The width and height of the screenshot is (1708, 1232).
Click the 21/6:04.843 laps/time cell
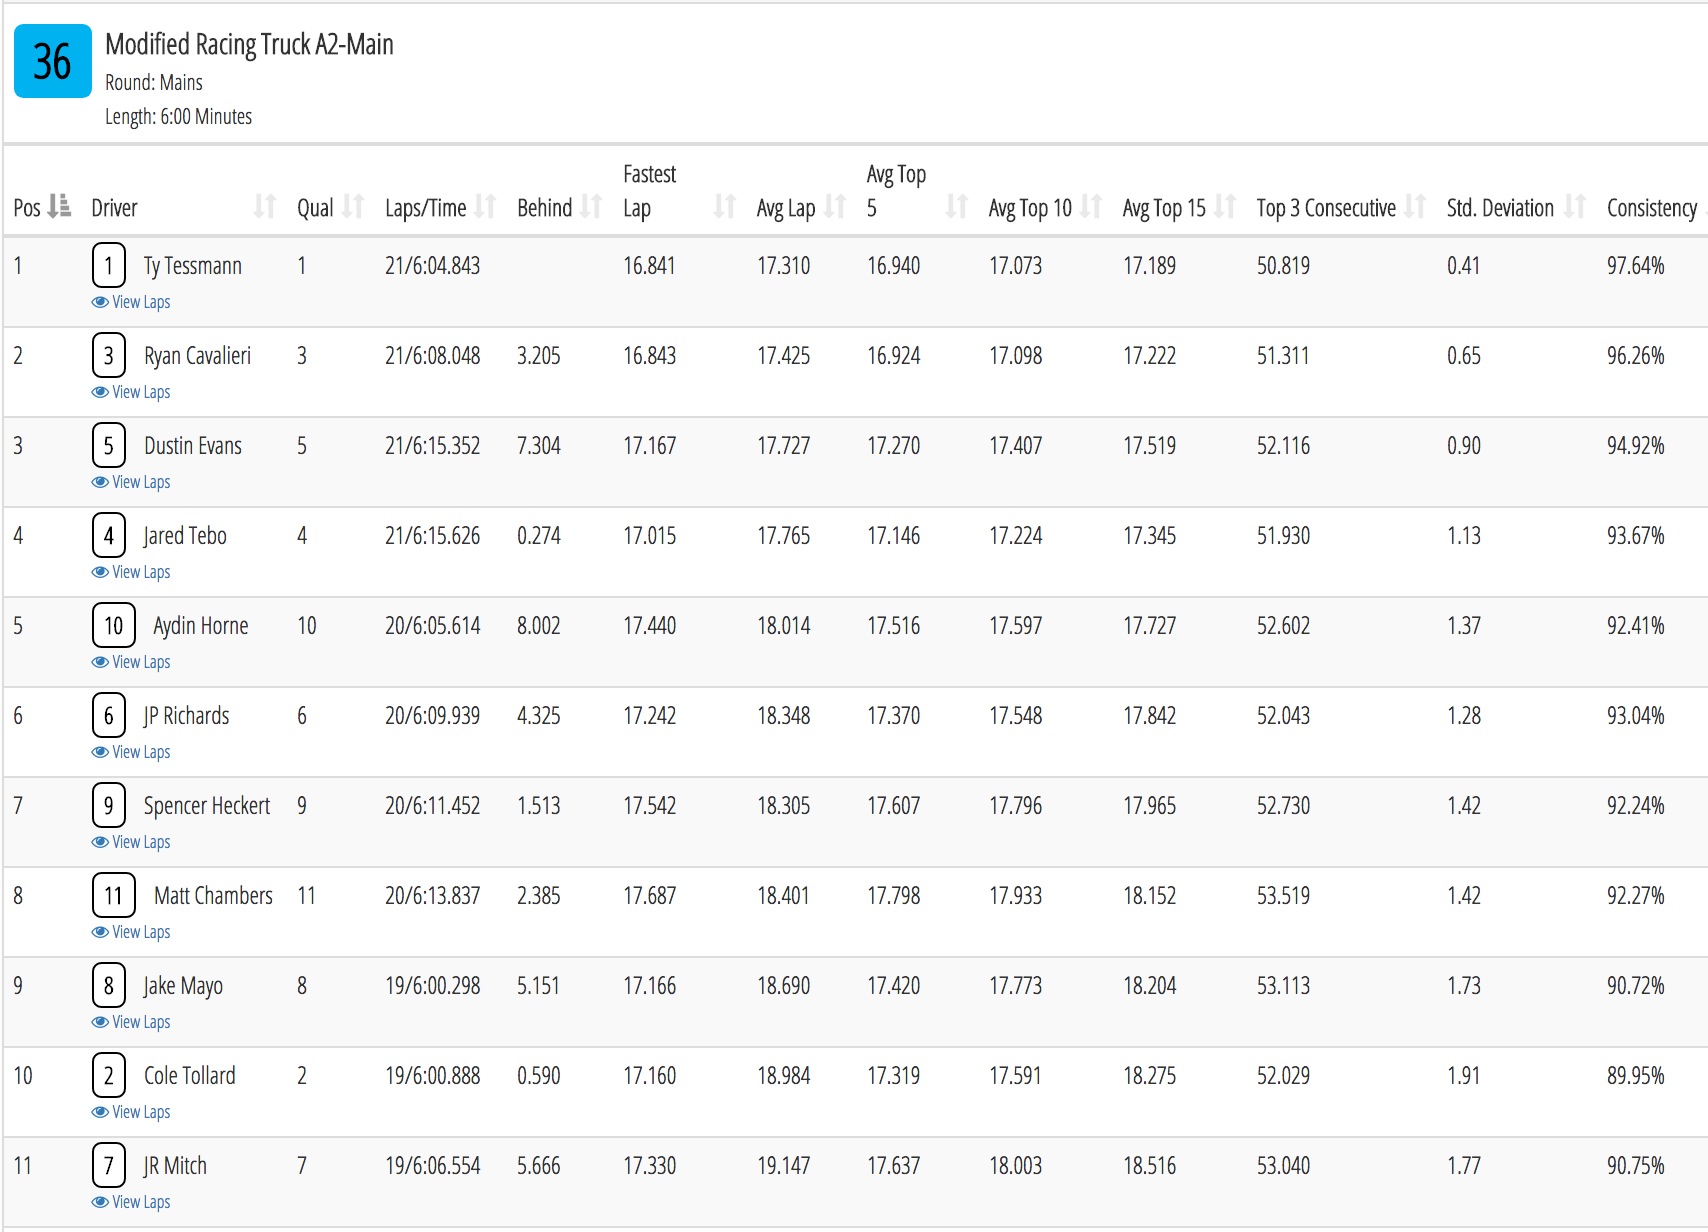tap(433, 266)
